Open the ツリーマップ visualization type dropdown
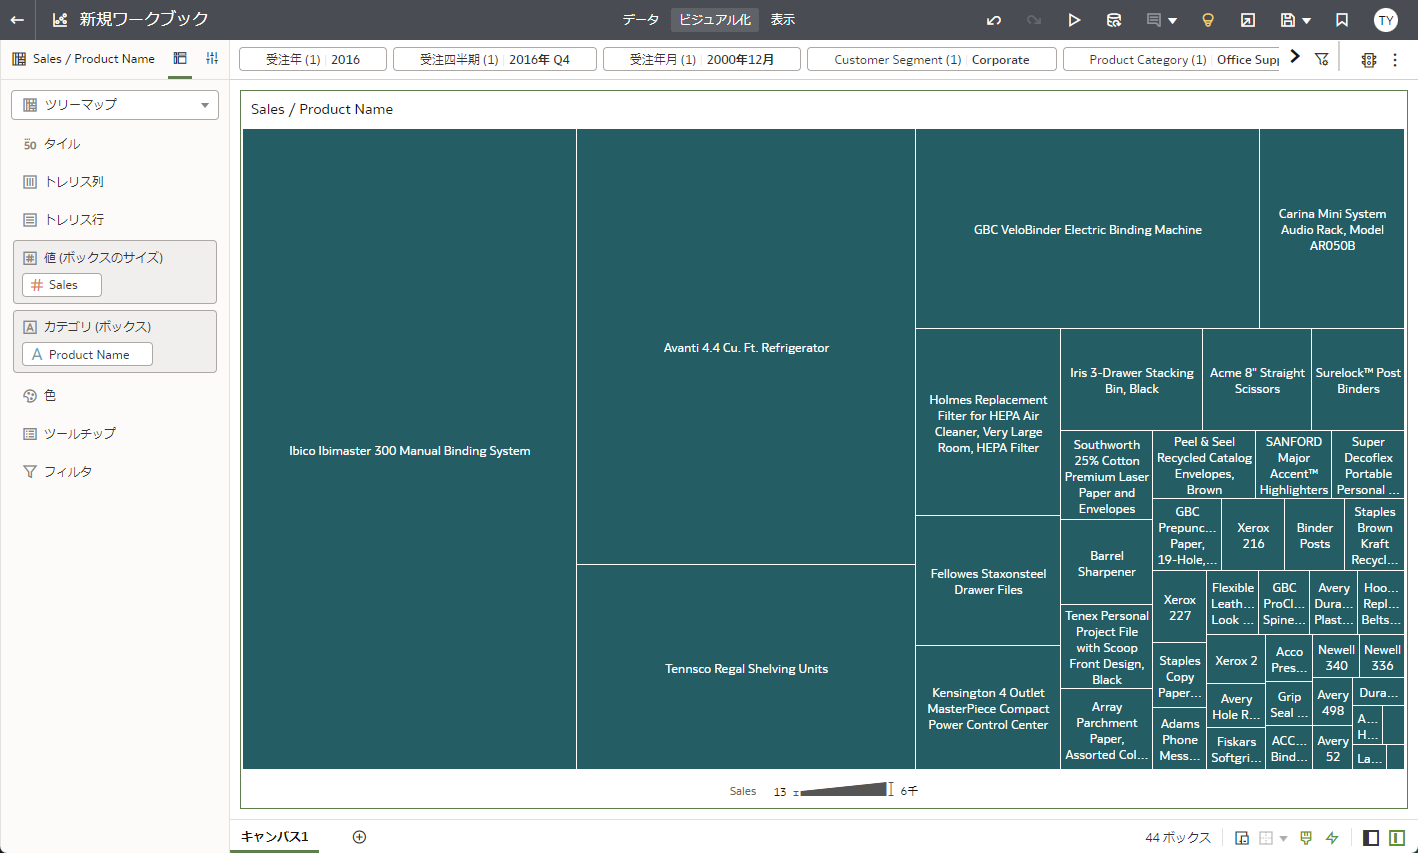The width and height of the screenshot is (1418, 853). point(115,105)
